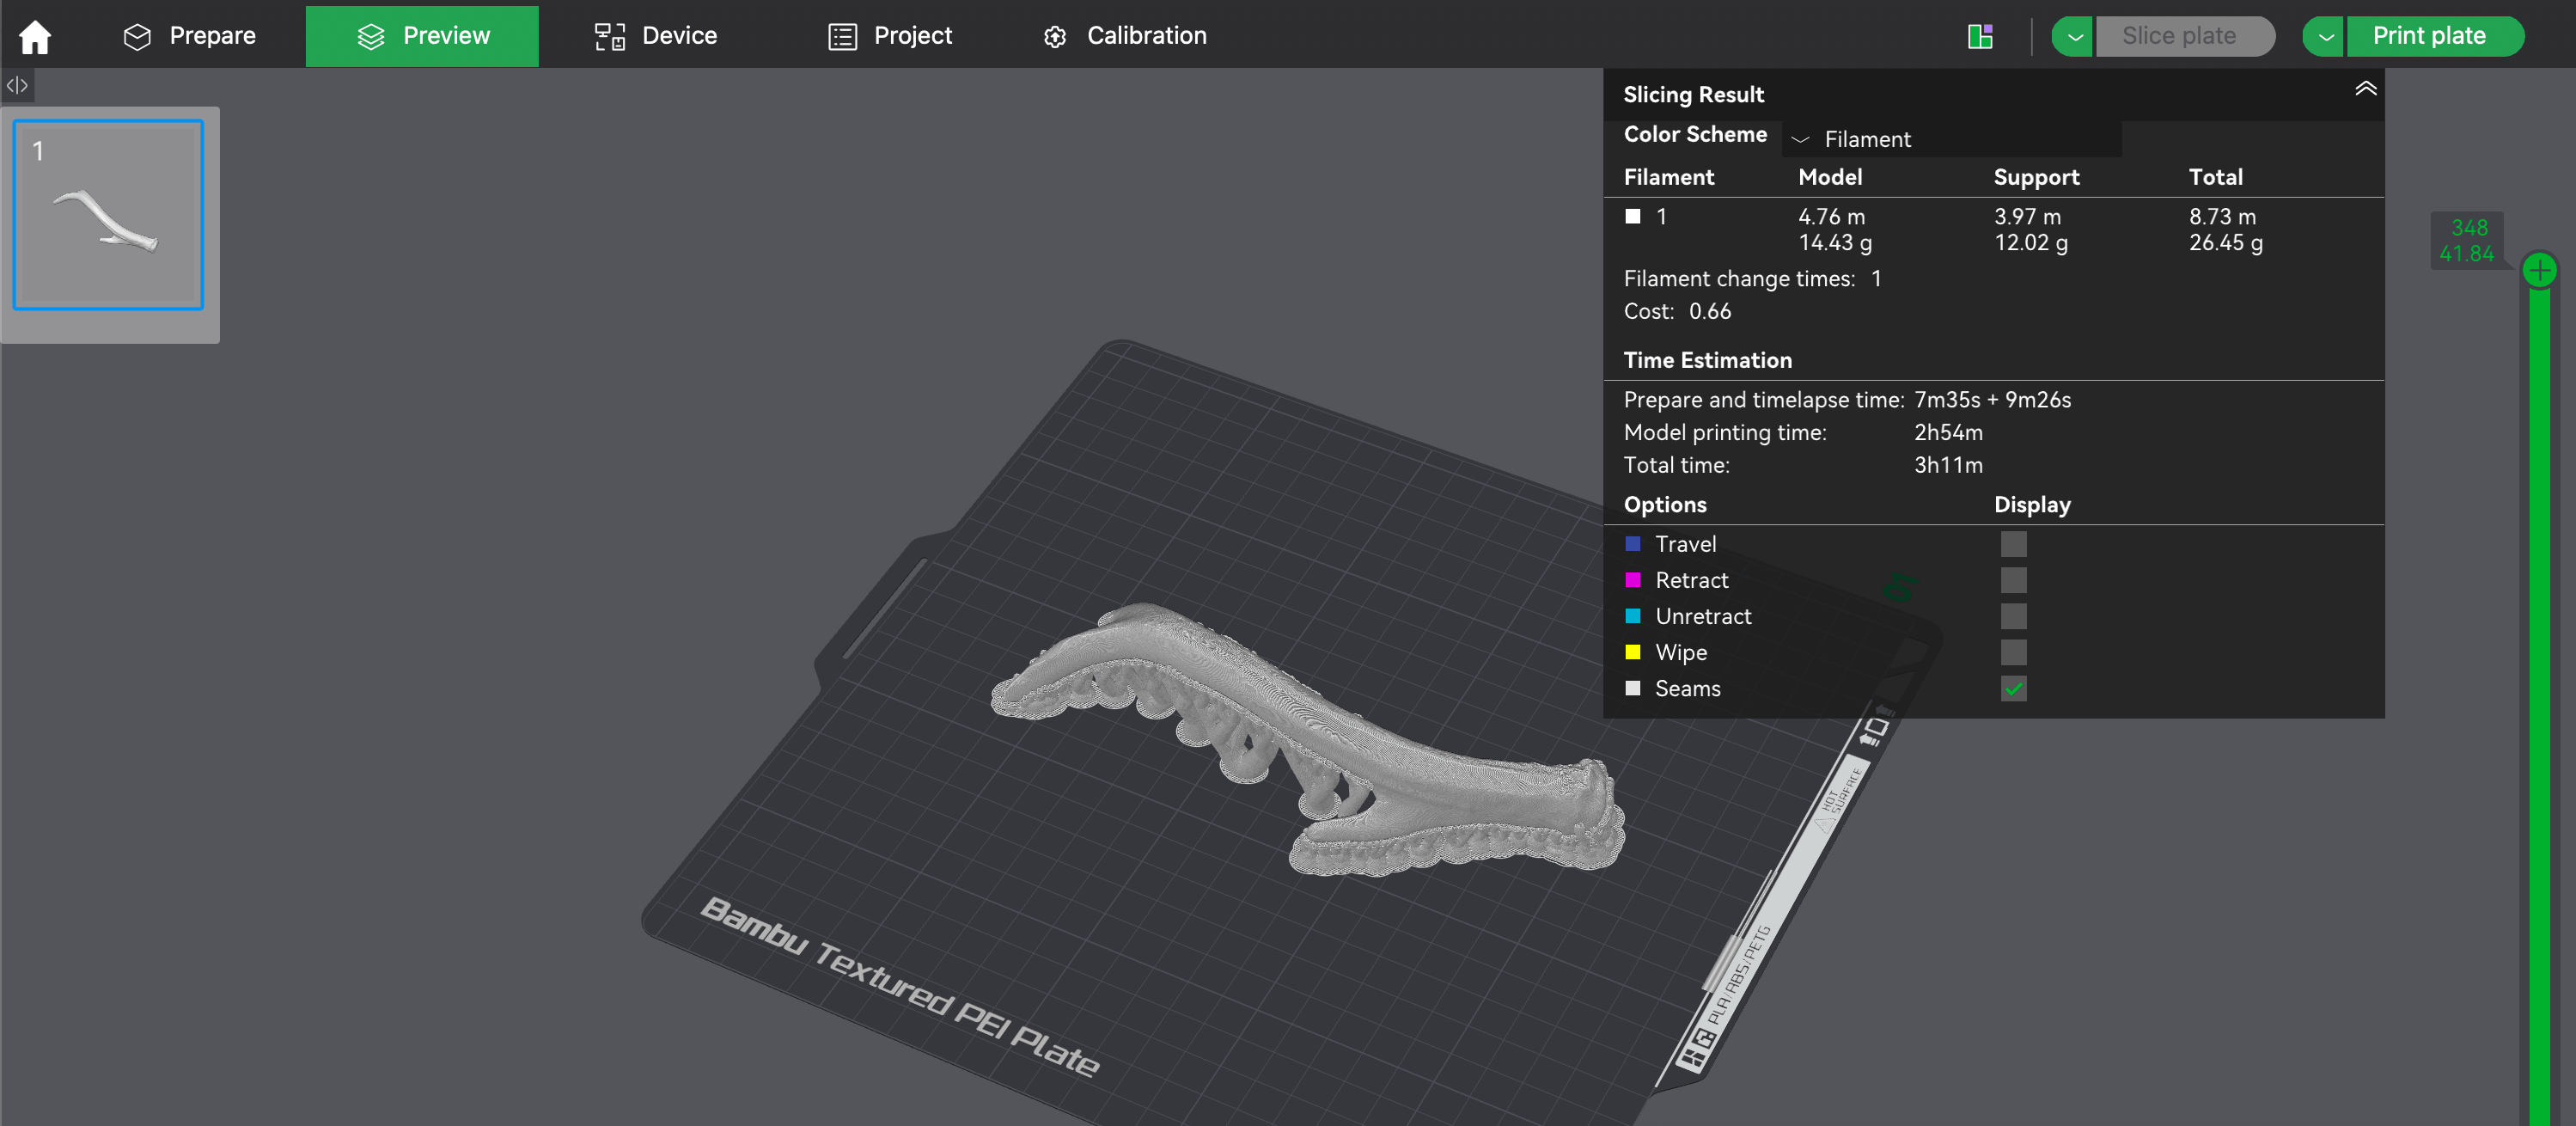Viewport: 2576px width, 1126px height.
Task: Collapse the Slicing Result panel
Action: coord(2365,89)
